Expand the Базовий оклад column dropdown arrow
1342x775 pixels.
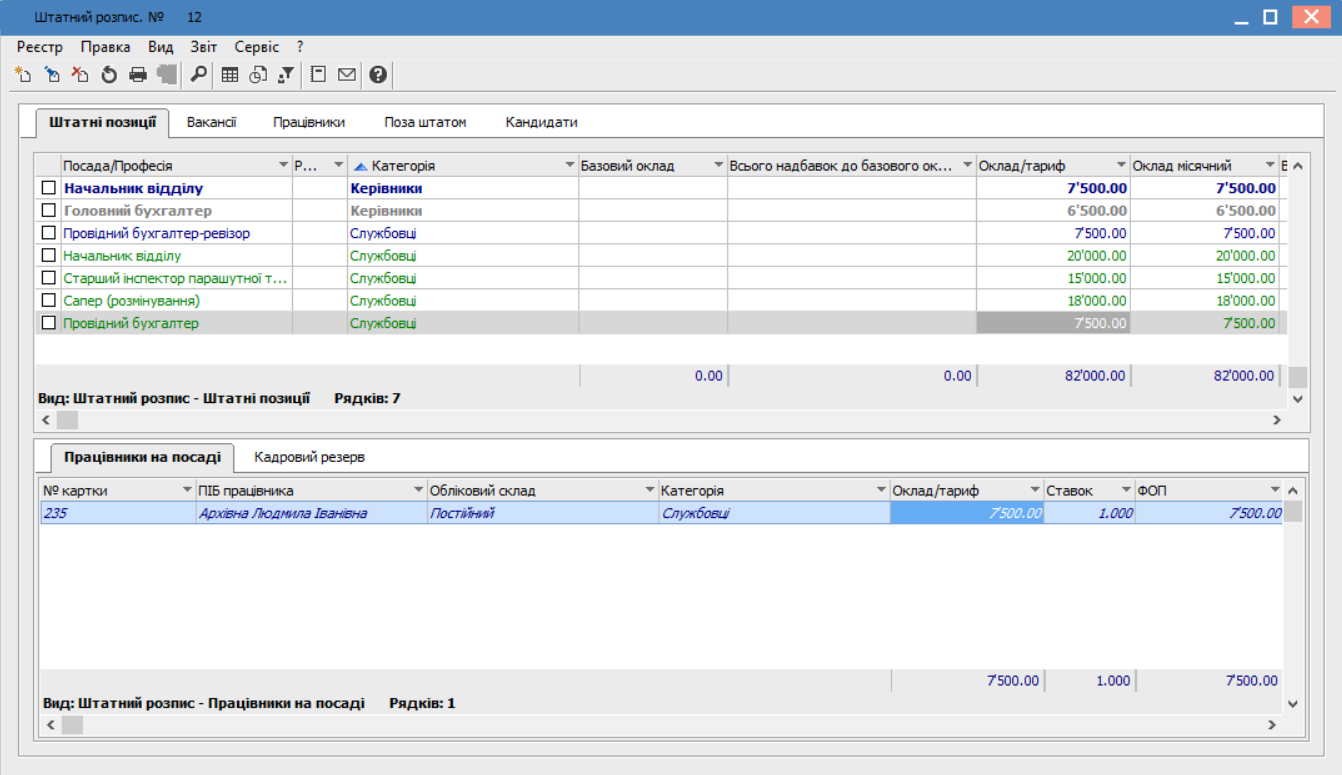[718, 166]
